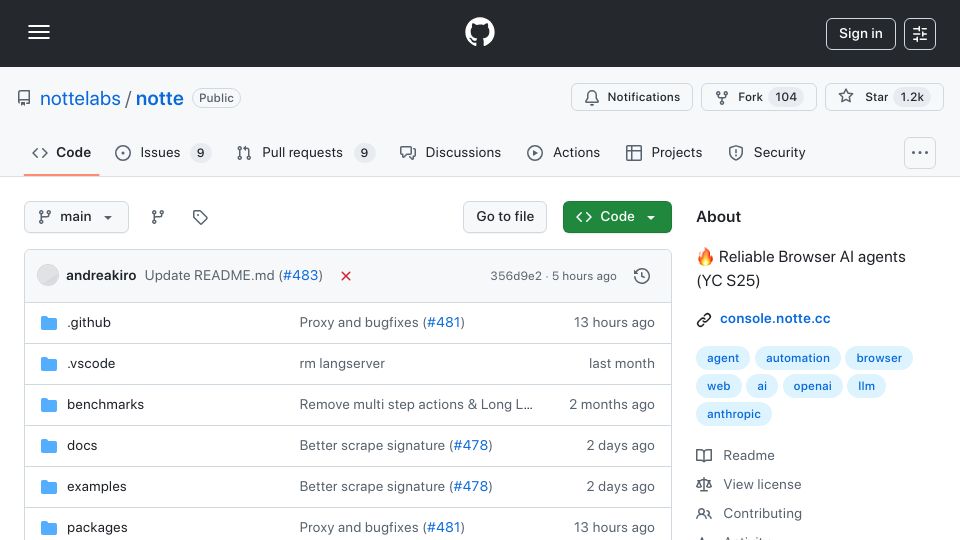Open #481 link in packages row
Viewport: 960px width, 540px height.
(x=443, y=528)
